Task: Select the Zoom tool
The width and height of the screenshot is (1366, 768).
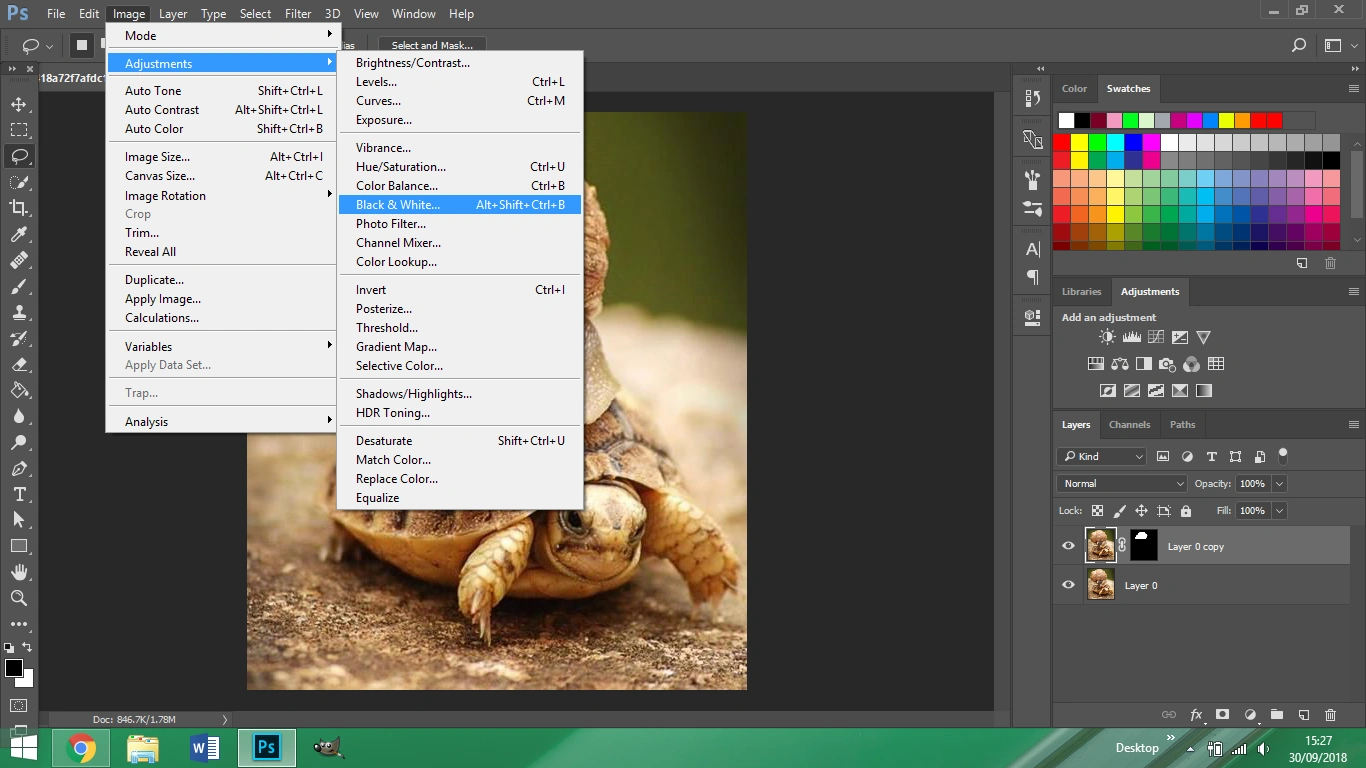Action: [x=19, y=598]
